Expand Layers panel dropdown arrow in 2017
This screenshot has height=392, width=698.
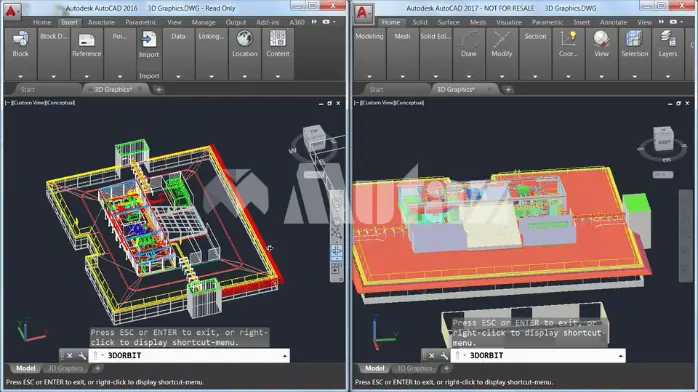point(668,77)
